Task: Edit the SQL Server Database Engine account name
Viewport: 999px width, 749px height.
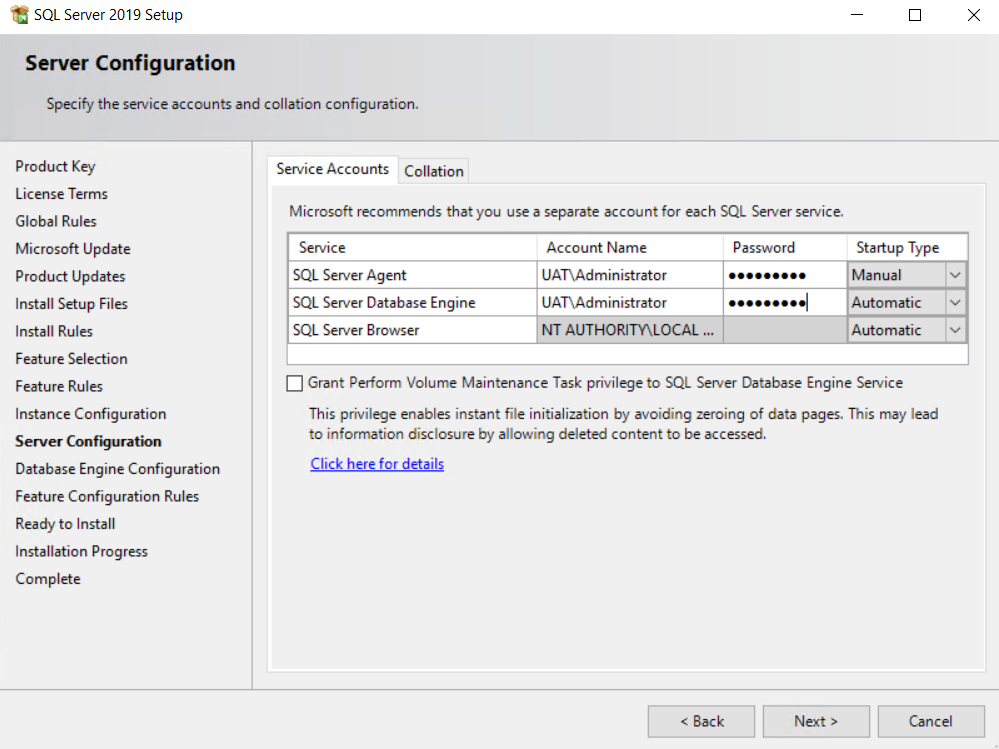Action: click(629, 303)
